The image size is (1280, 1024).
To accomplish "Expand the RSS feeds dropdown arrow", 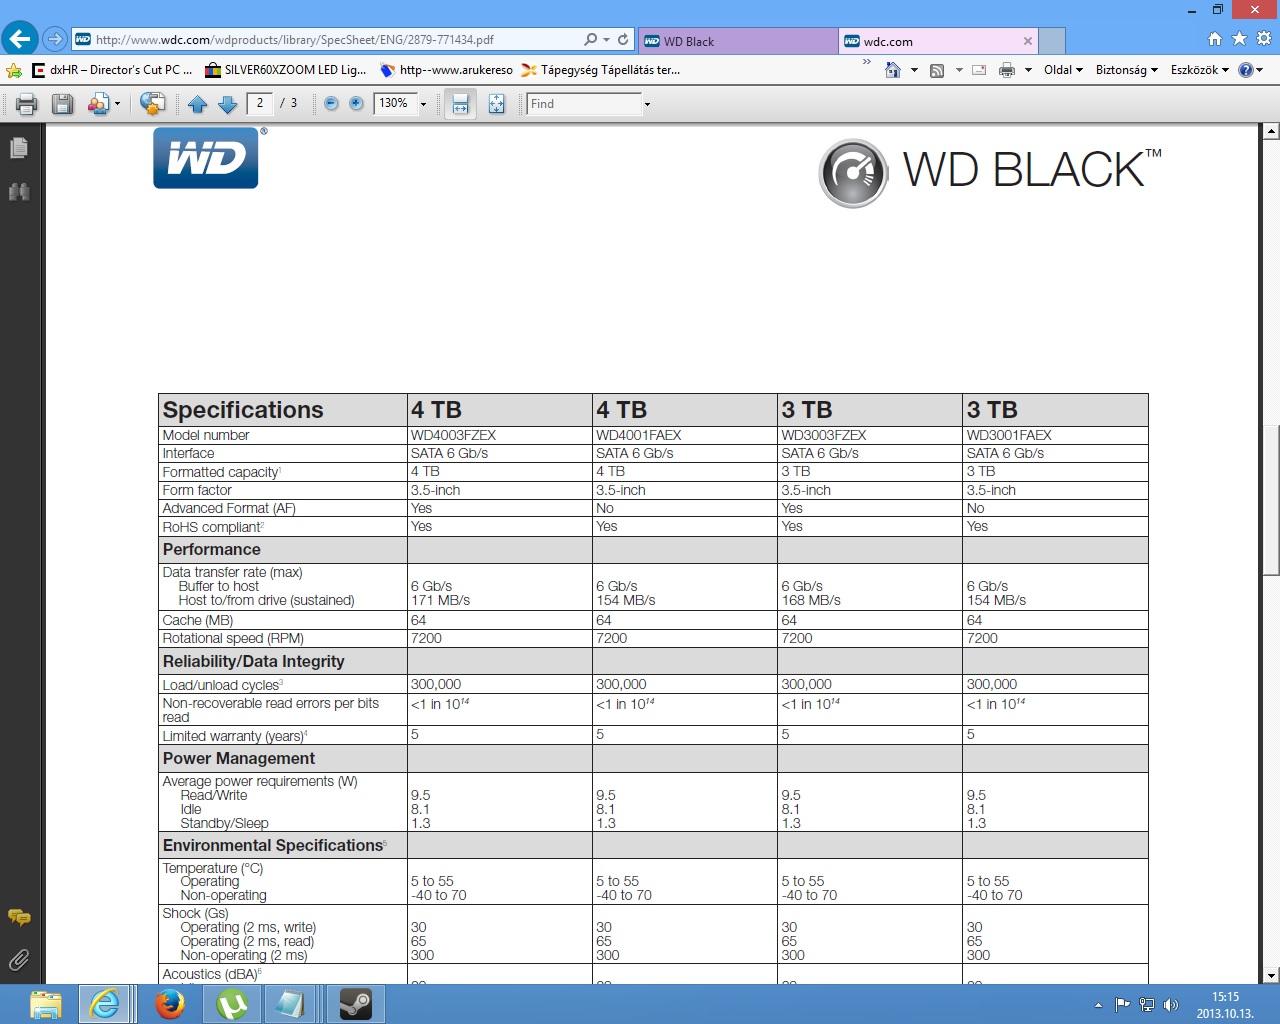I will point(959,70).
